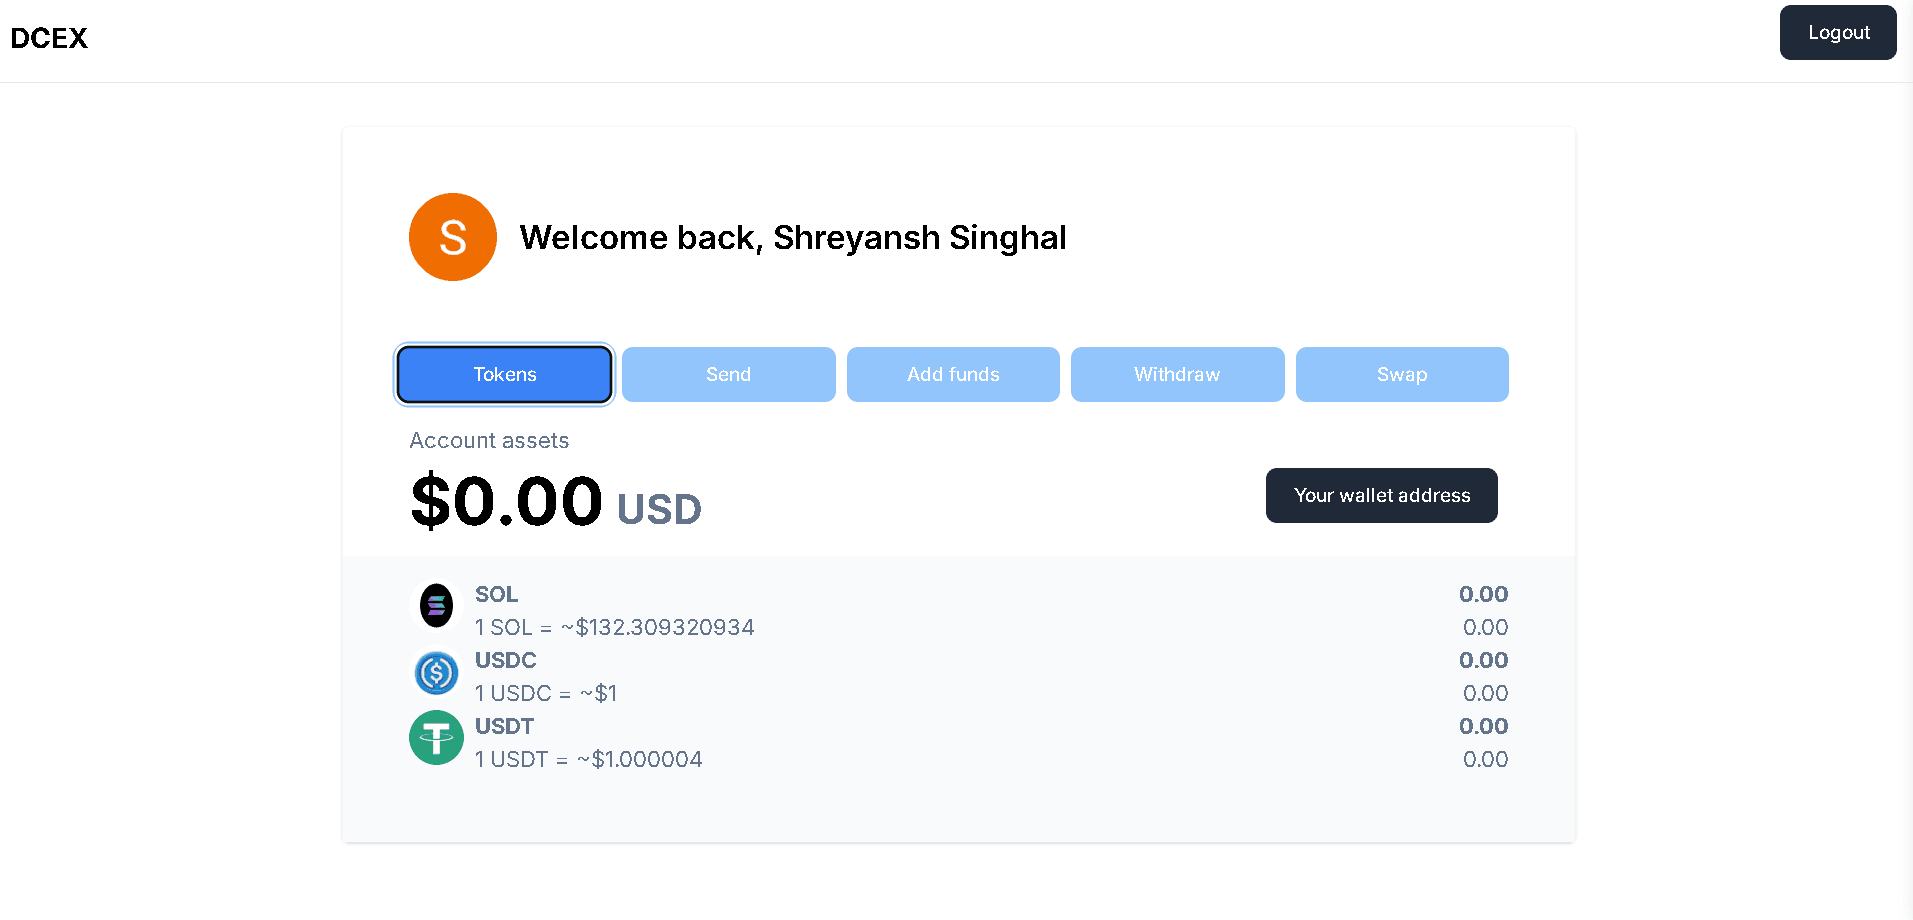This screenshot has width=1913, height=920.
Task: Click the green USDT Tether icon
Action: (436, 738)
